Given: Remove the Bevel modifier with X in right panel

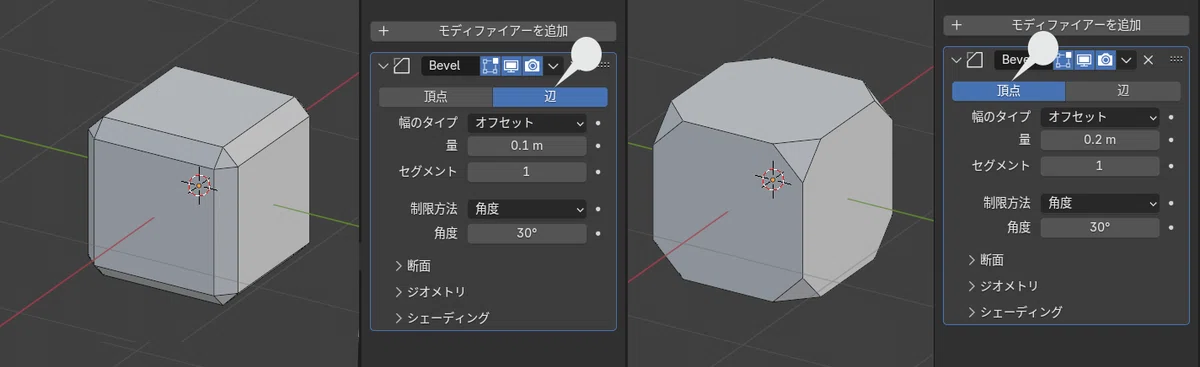Looking at the screenshot, I should click(x=1148, y=60).
